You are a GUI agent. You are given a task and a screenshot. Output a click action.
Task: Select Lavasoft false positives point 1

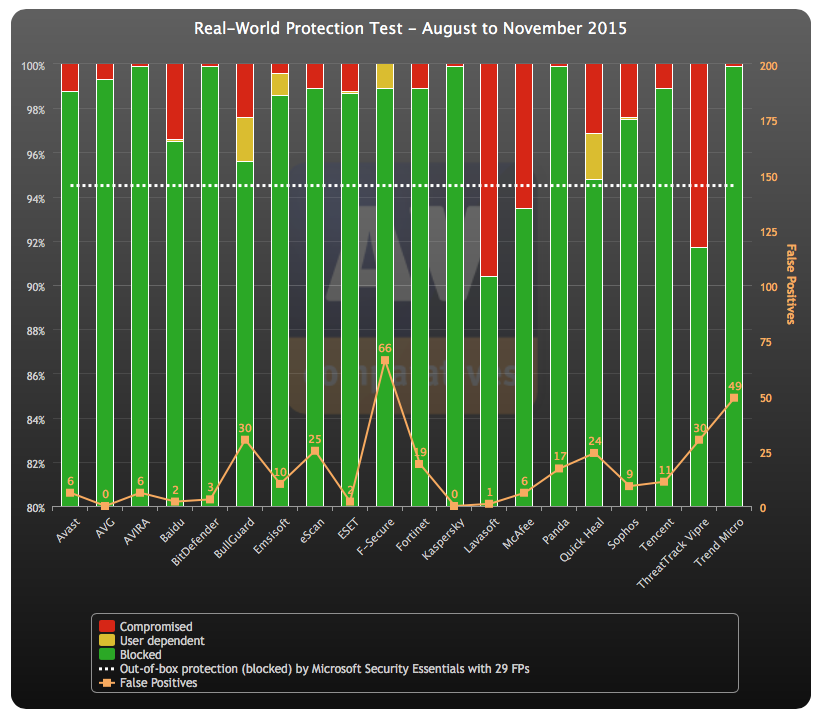point(489,504)
